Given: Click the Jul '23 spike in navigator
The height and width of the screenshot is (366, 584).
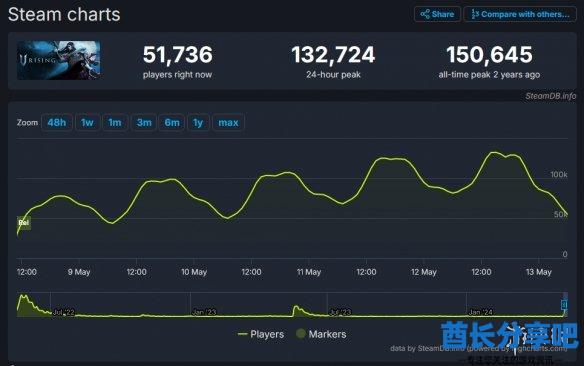Looking at the screenshot, I should 296,308.
